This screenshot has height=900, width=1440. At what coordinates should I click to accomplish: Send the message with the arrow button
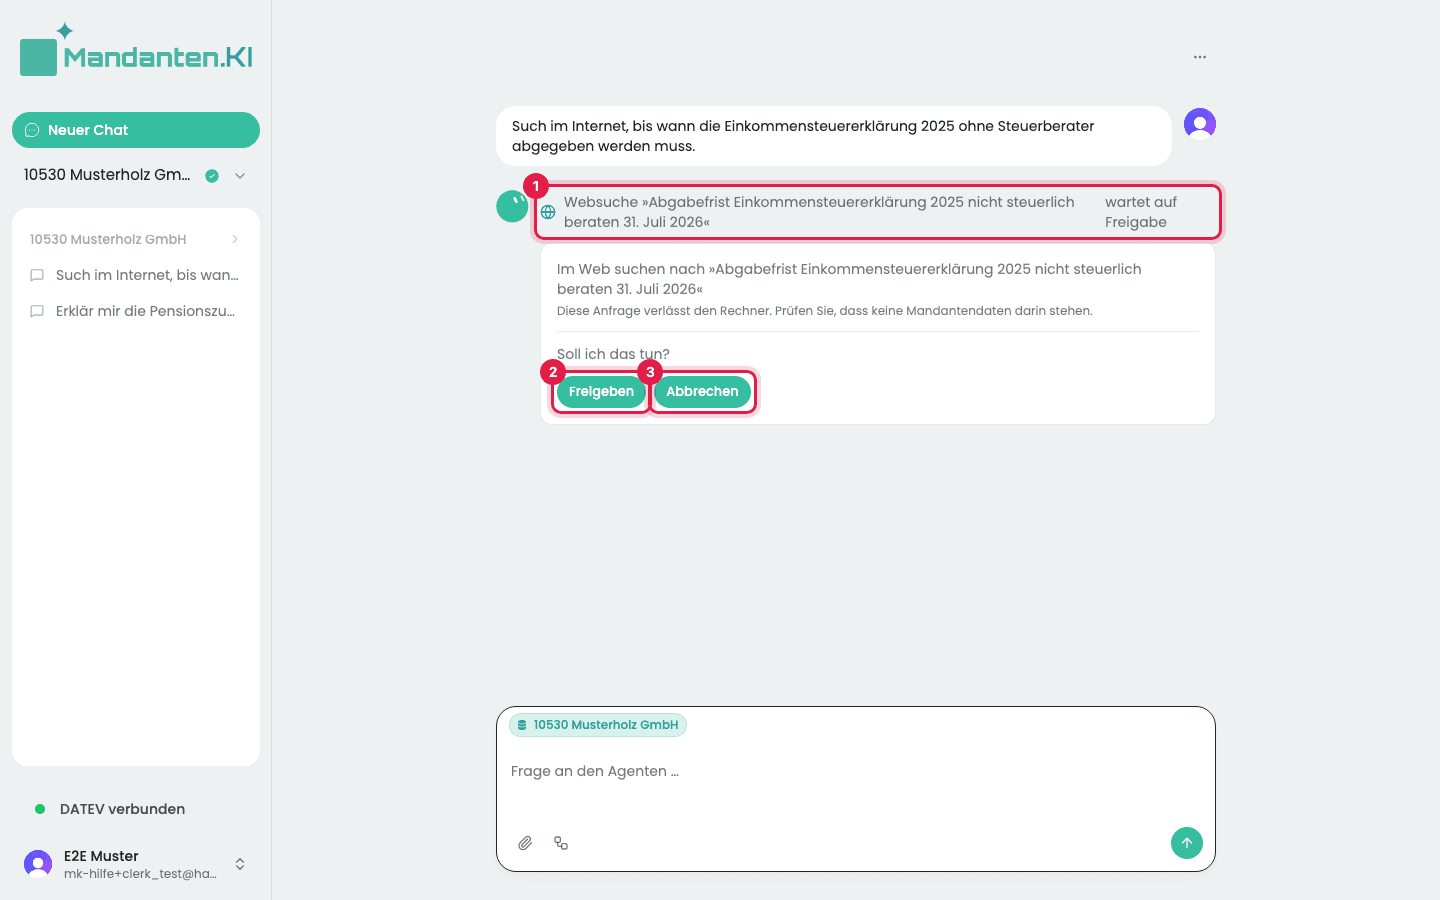(x=1187, y=843)
